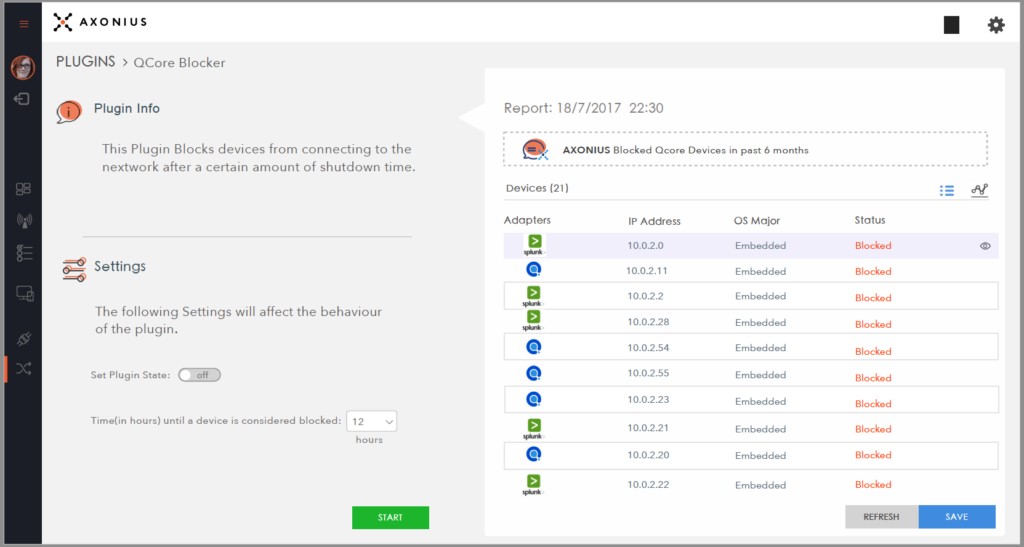Click the logout icon below the avatar

[x=22, y=99]
